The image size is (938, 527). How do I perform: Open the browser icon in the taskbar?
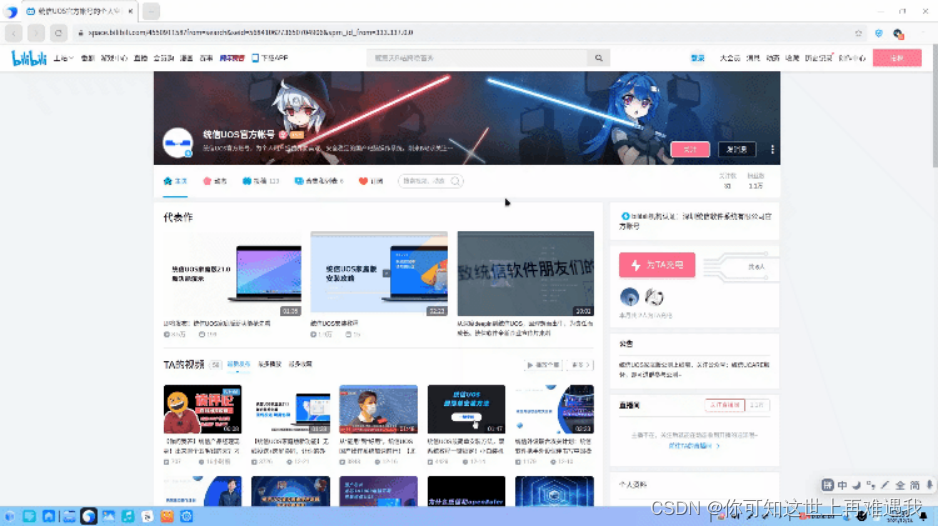pyautogui.click(x=89, y=516)
